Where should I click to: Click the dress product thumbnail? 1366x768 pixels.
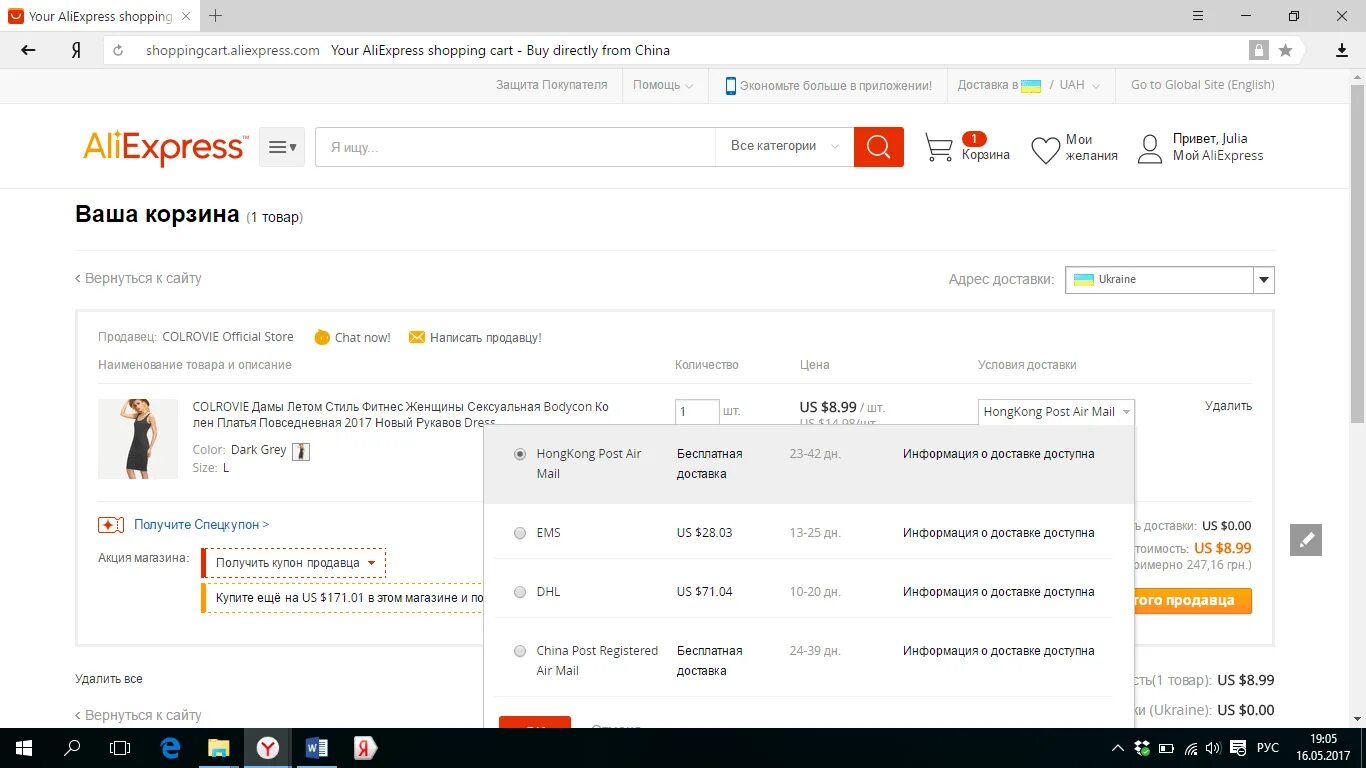[138, 439]
